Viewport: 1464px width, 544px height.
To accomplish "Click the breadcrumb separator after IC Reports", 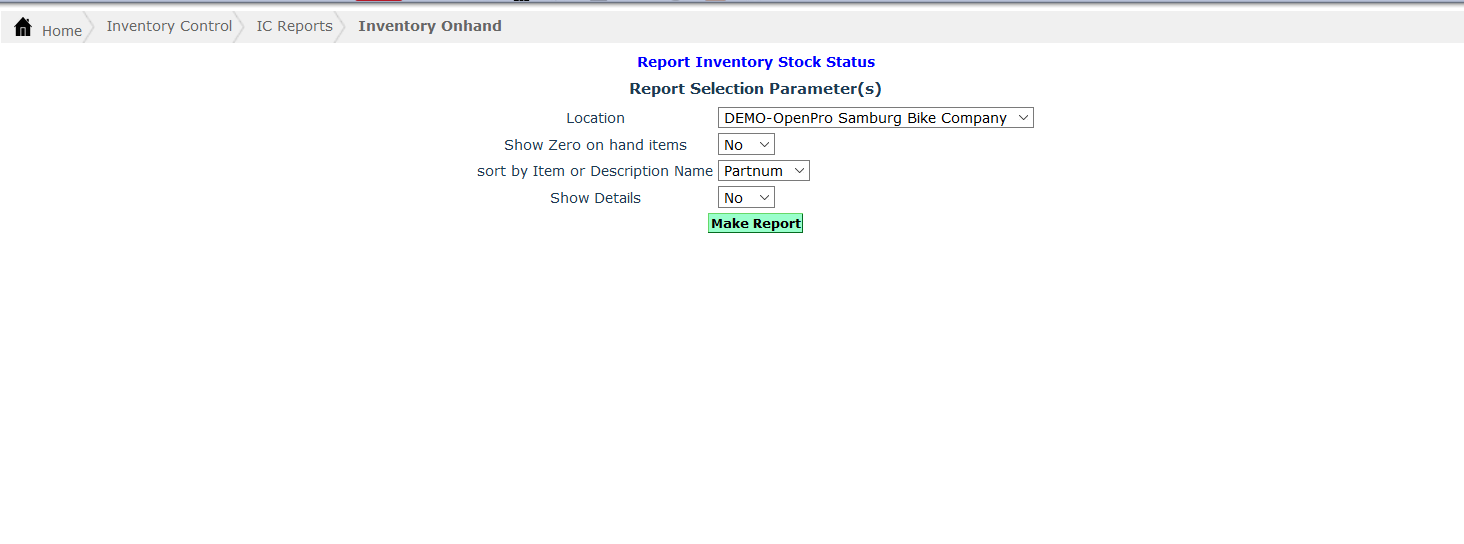I will (x=341, y=27).
